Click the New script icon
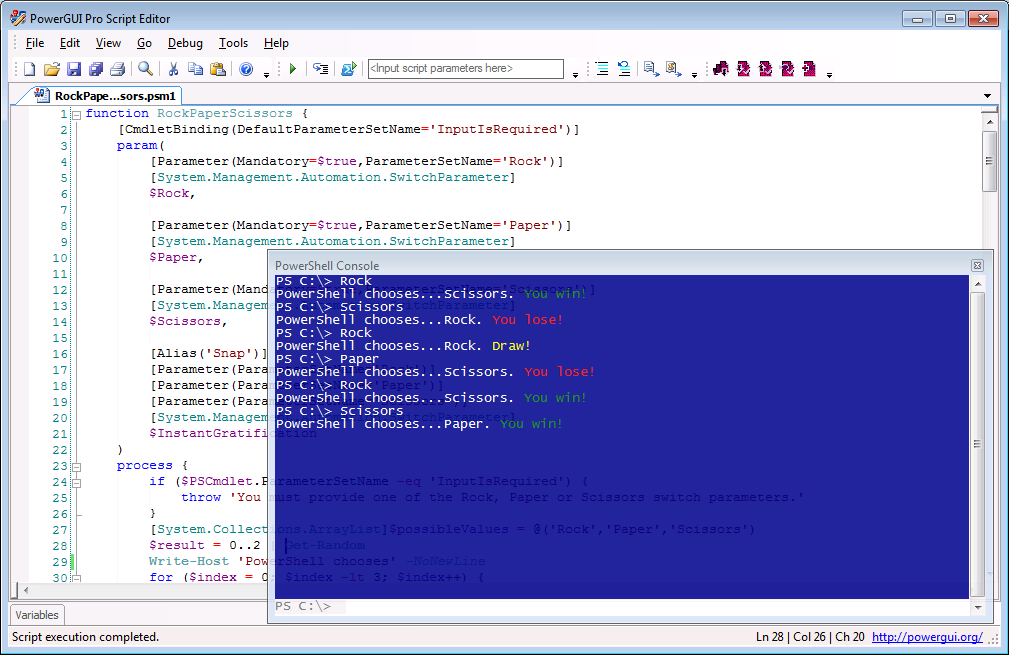Image resolution: width=1009 pixels, height=655 pixels. pyautogui.click(x=29, y=69)
